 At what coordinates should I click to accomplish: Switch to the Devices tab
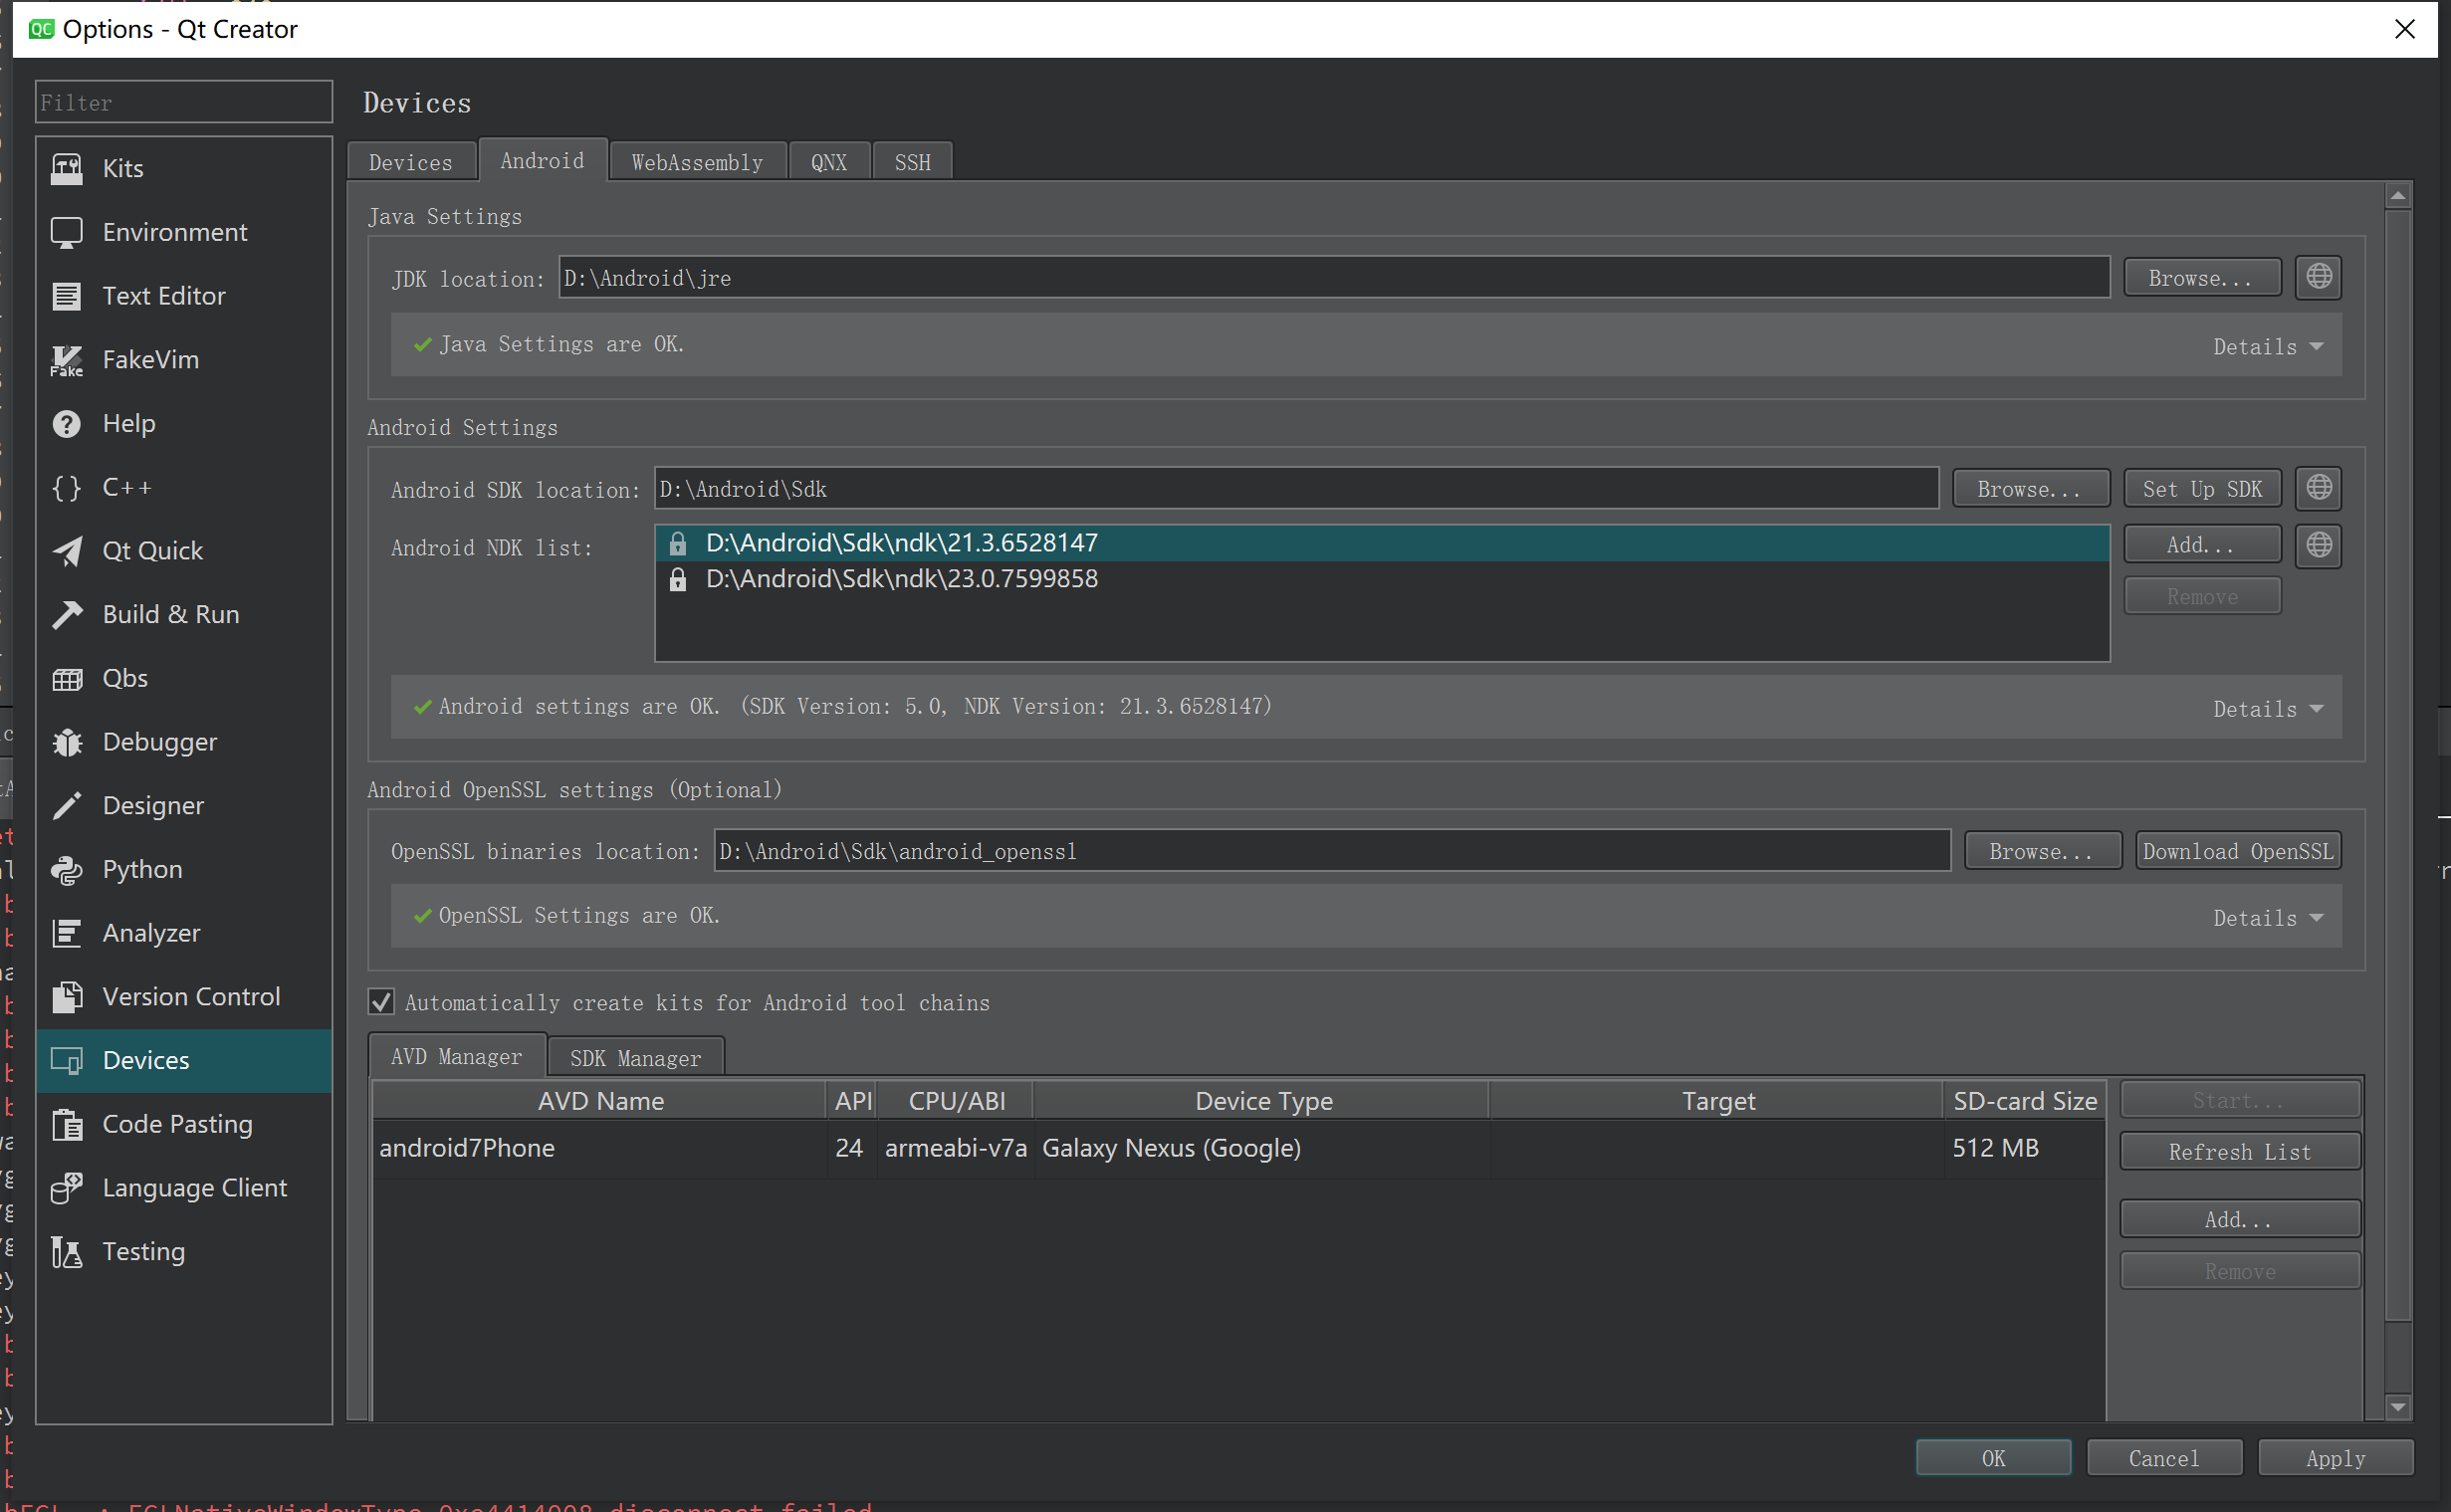pyautogui.click(x=411, y=162)
